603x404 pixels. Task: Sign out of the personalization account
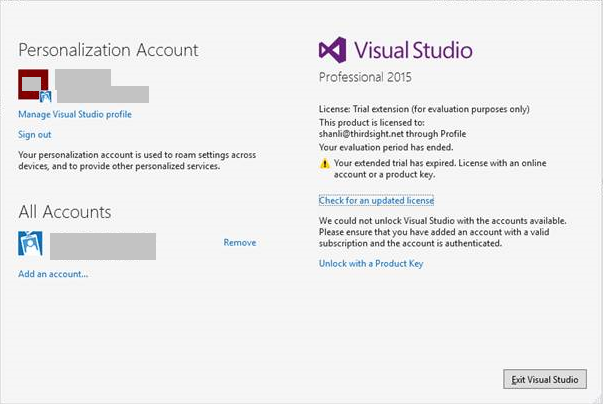click(35, 135)
